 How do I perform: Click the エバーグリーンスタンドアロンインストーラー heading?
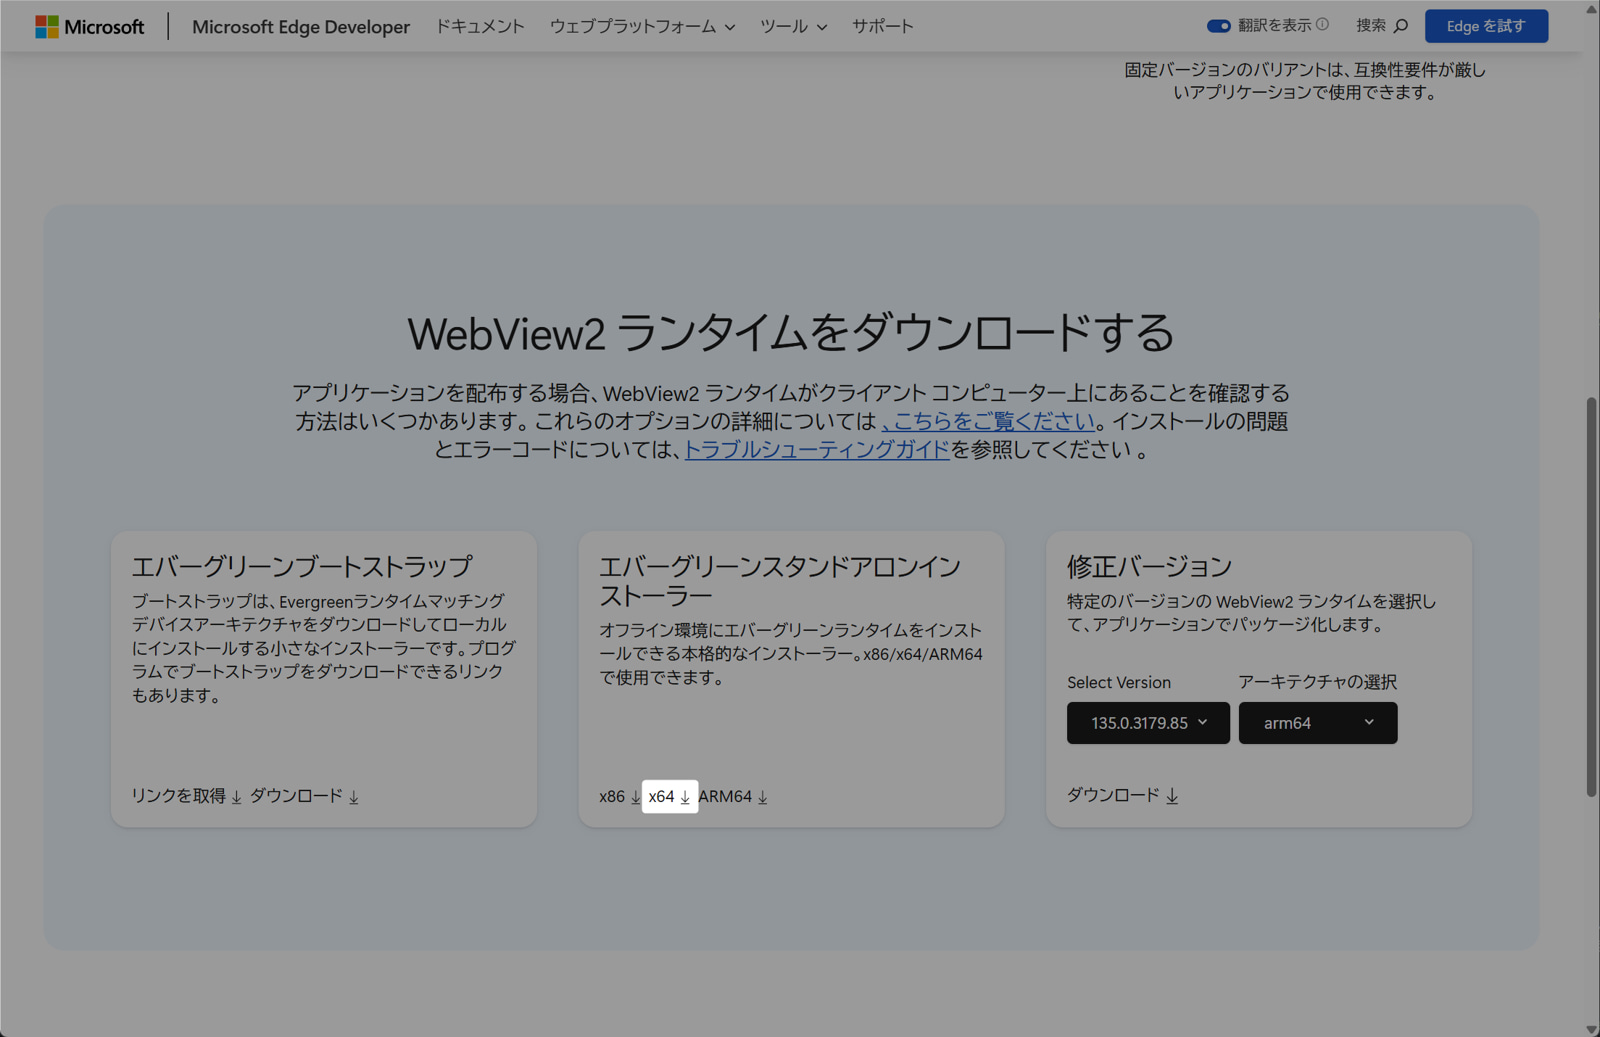click(x=780, y=581)
